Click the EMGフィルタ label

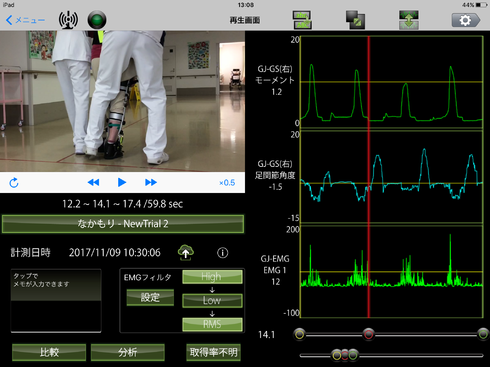pyautogui.click(x=147, y=277)
